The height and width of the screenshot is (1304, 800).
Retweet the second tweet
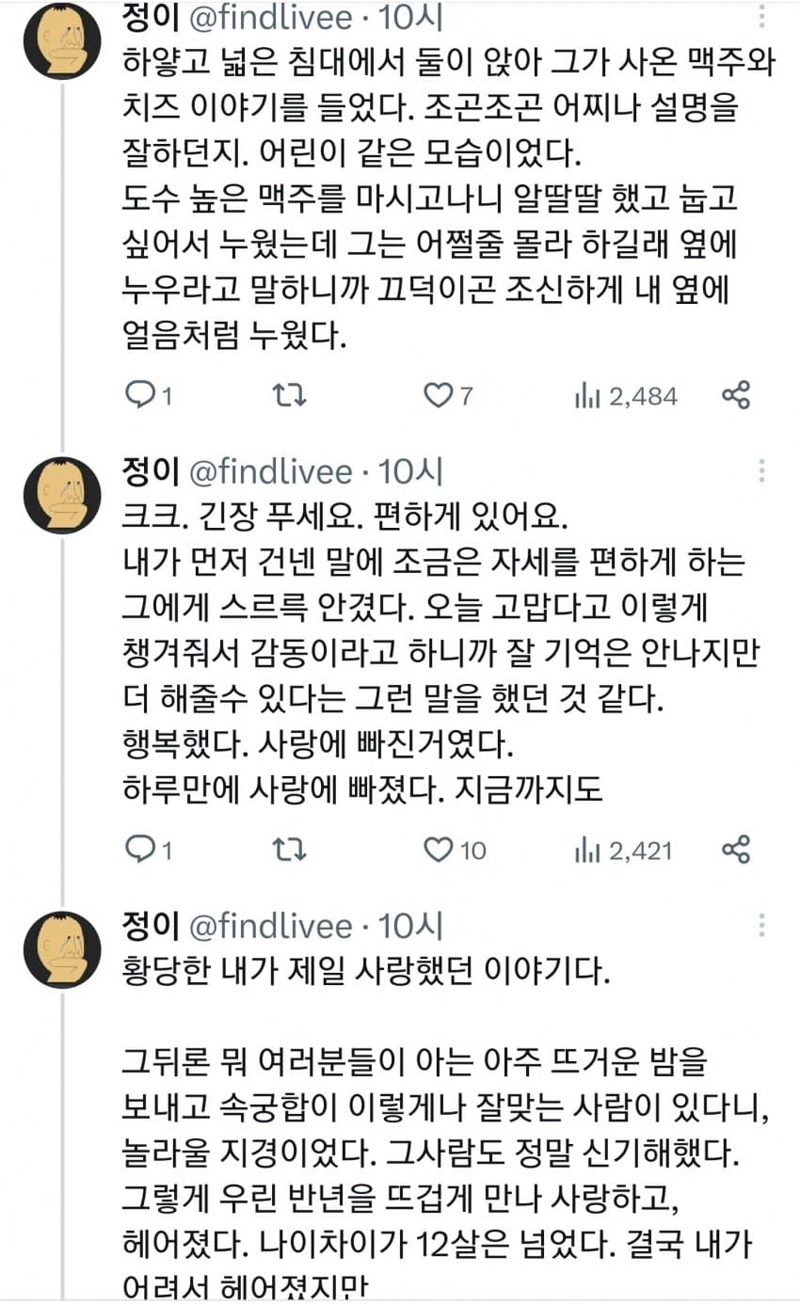[x=289, y=850]
